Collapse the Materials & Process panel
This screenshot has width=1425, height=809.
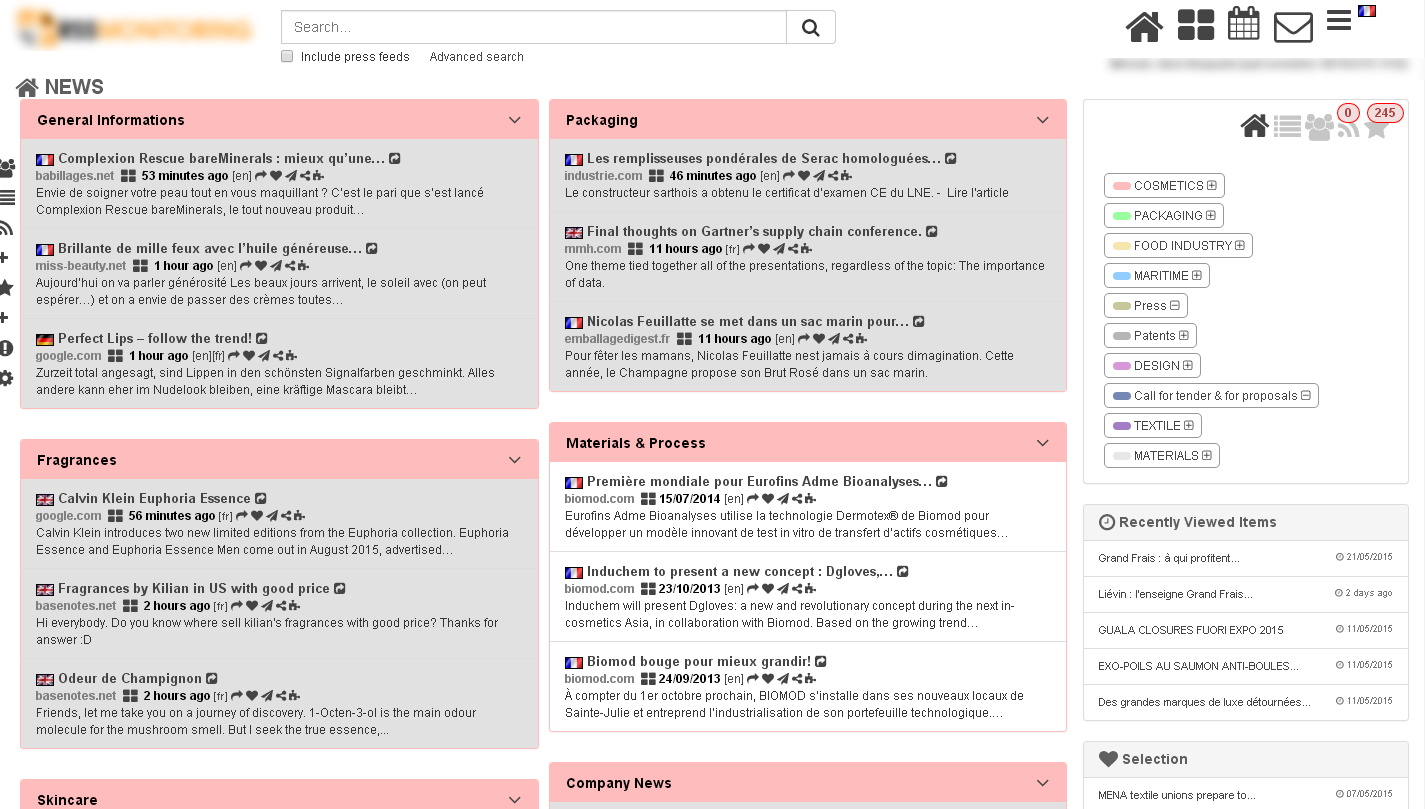[1043, 443]
